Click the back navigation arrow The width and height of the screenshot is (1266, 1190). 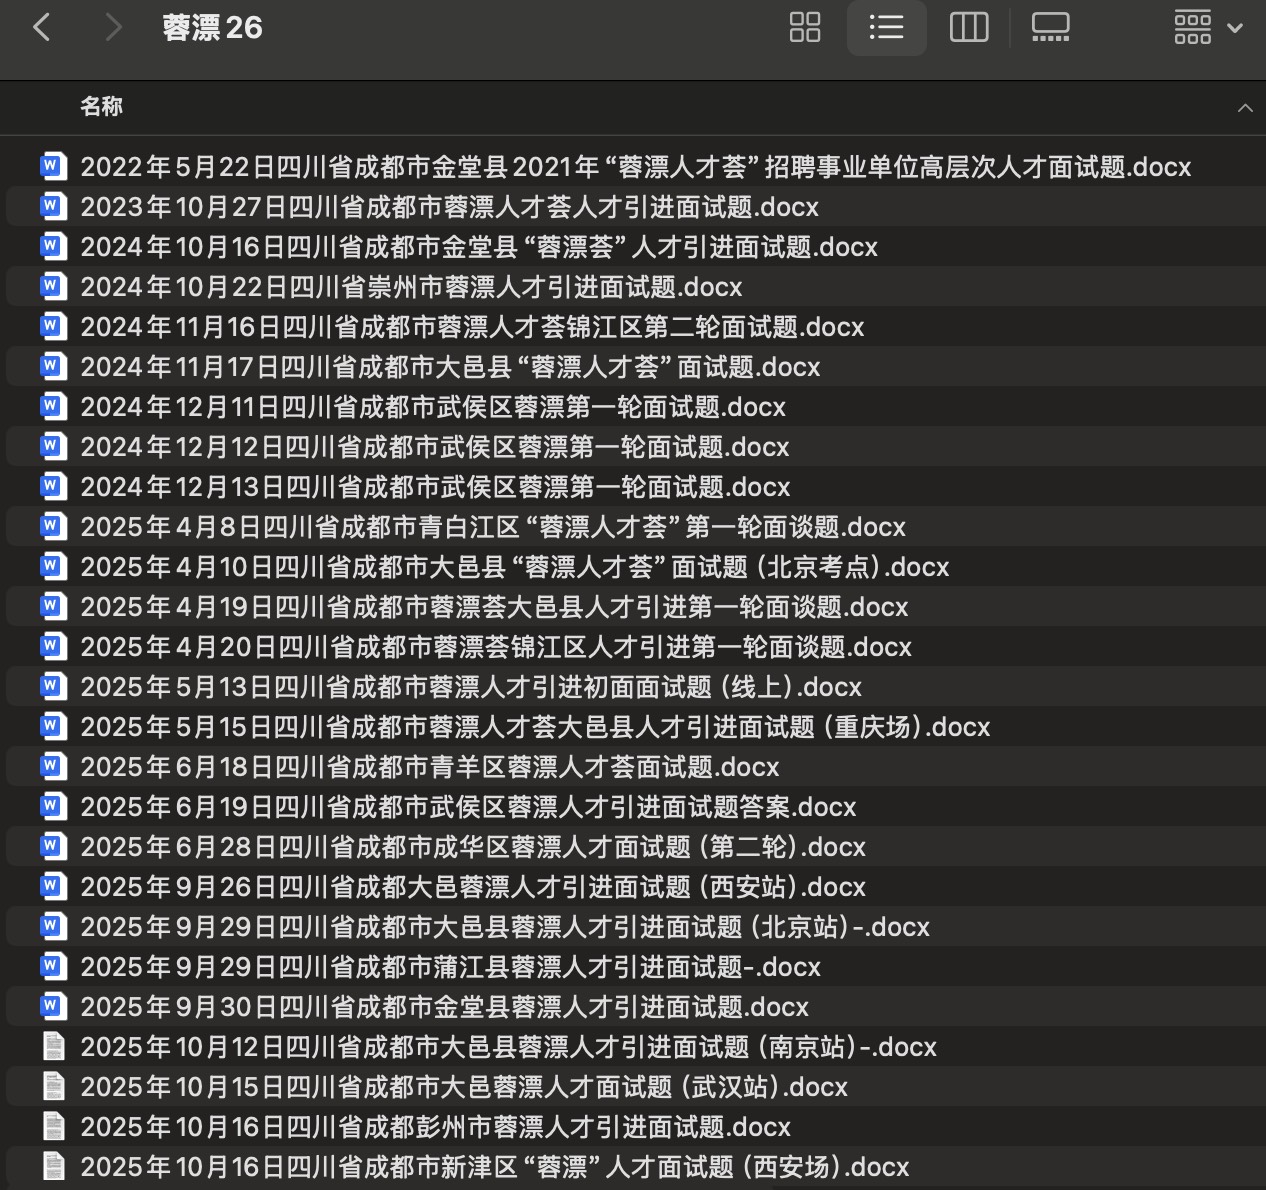click(41, 28)
